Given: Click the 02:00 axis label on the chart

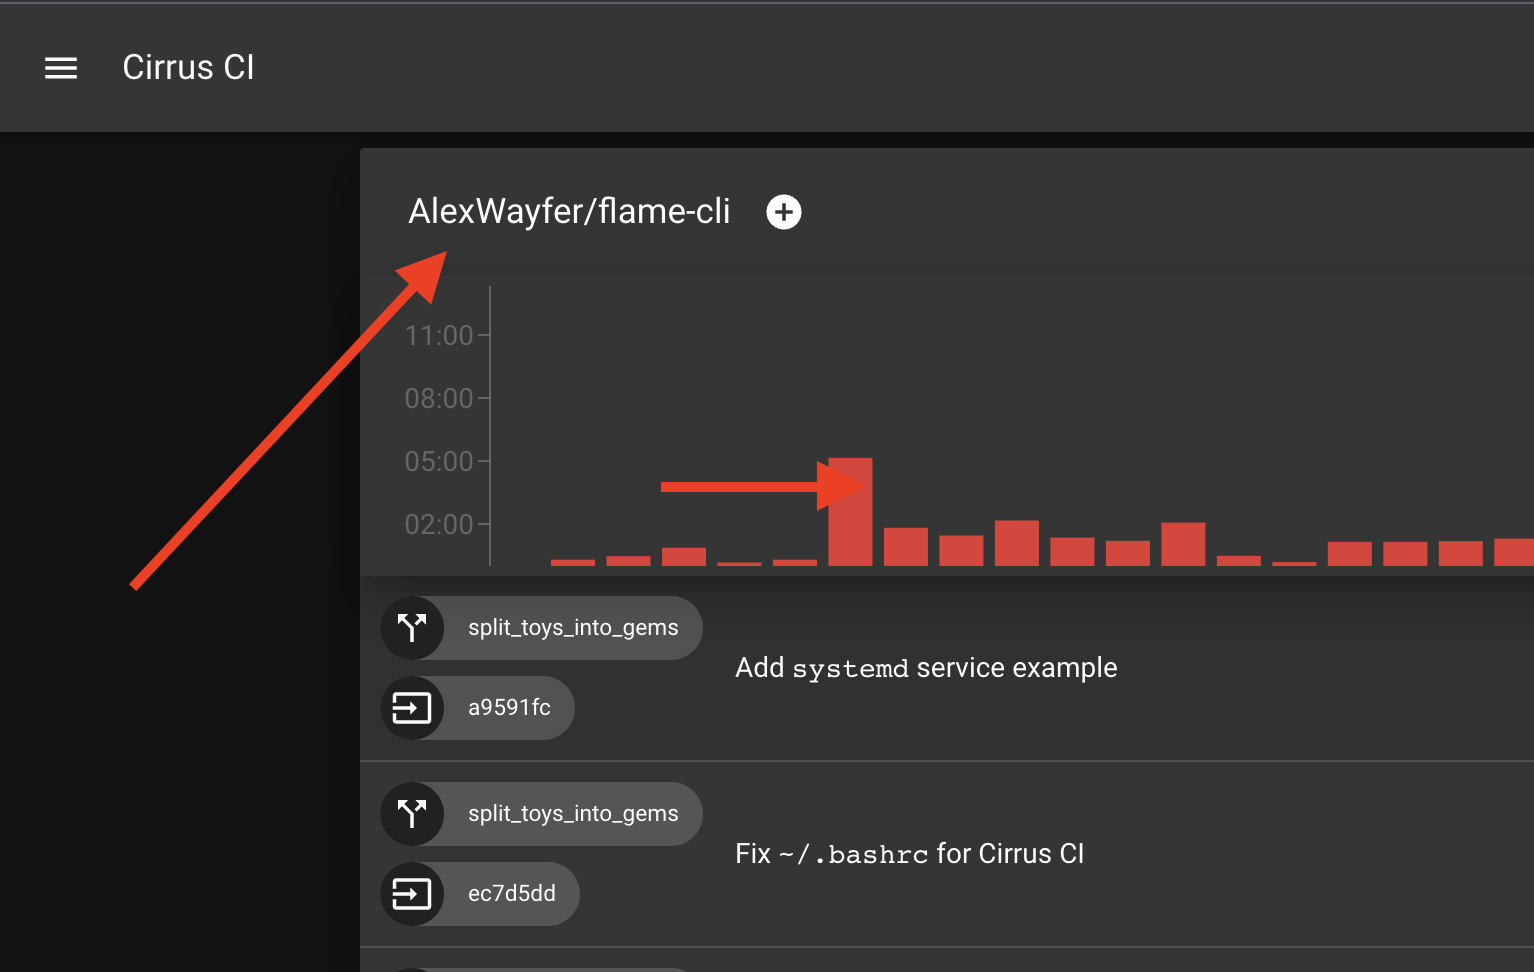Looking at the screenshot, I should point(439,525).
